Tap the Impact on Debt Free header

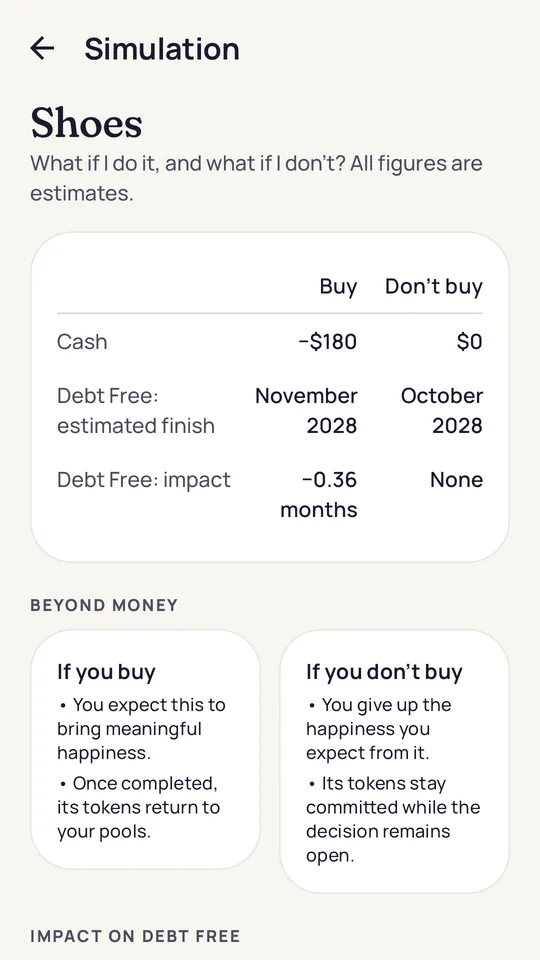point(135,936)
